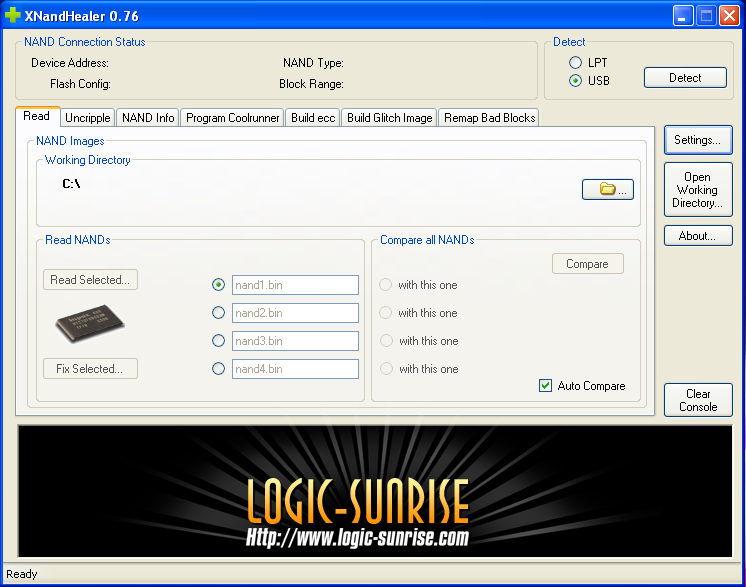This screenshot has height=587, width=746.
Task: Minimize the XNandHealer window
Action: 683,16
